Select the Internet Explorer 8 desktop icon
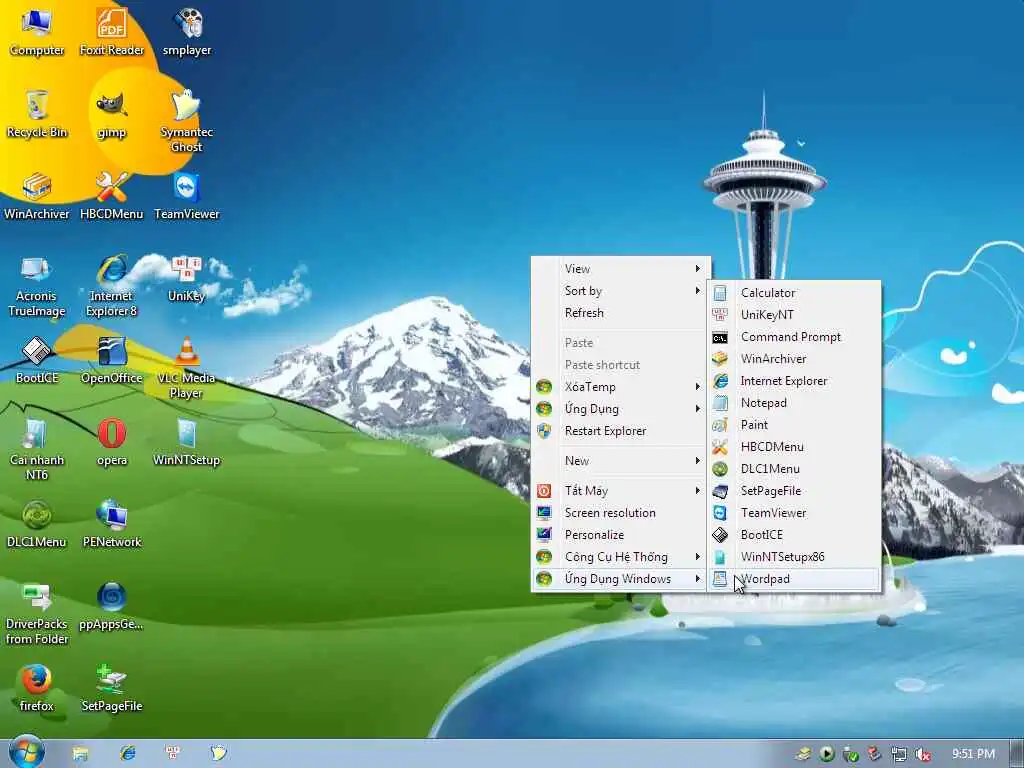The width and height of the screenshot is (1024, 768). [112, 286]
